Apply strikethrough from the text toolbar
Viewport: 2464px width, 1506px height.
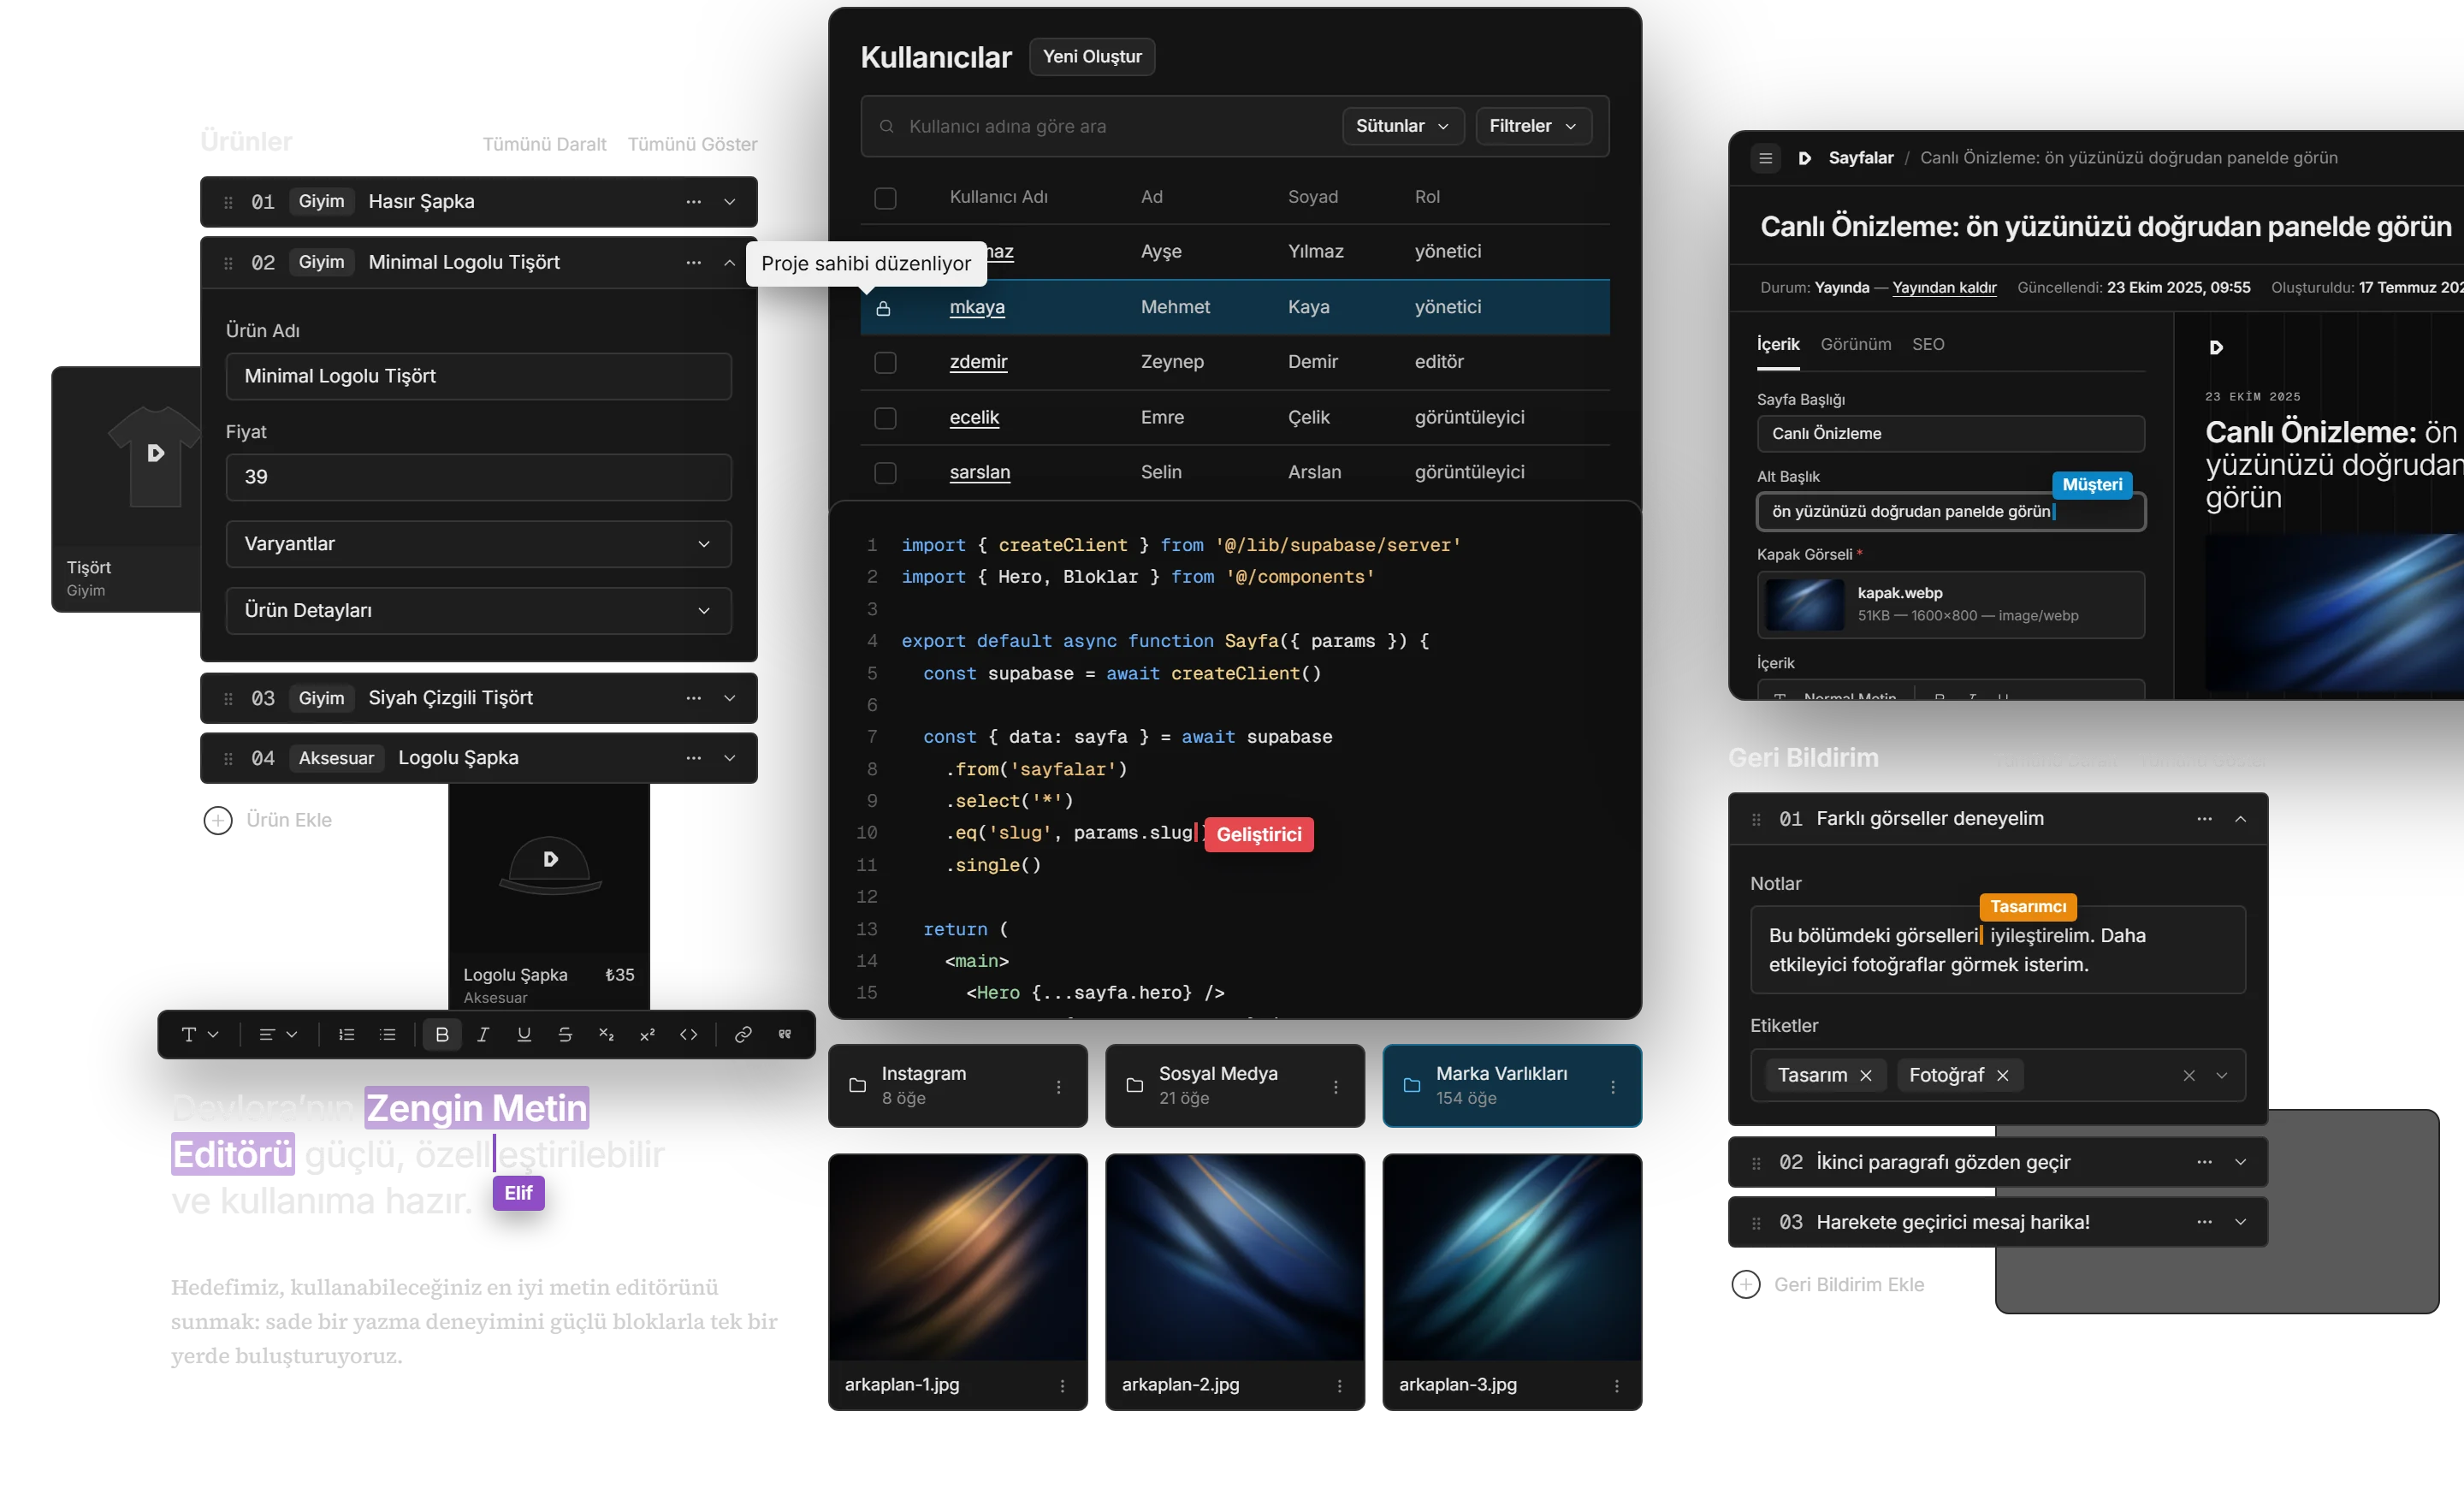pos(565,1034)
